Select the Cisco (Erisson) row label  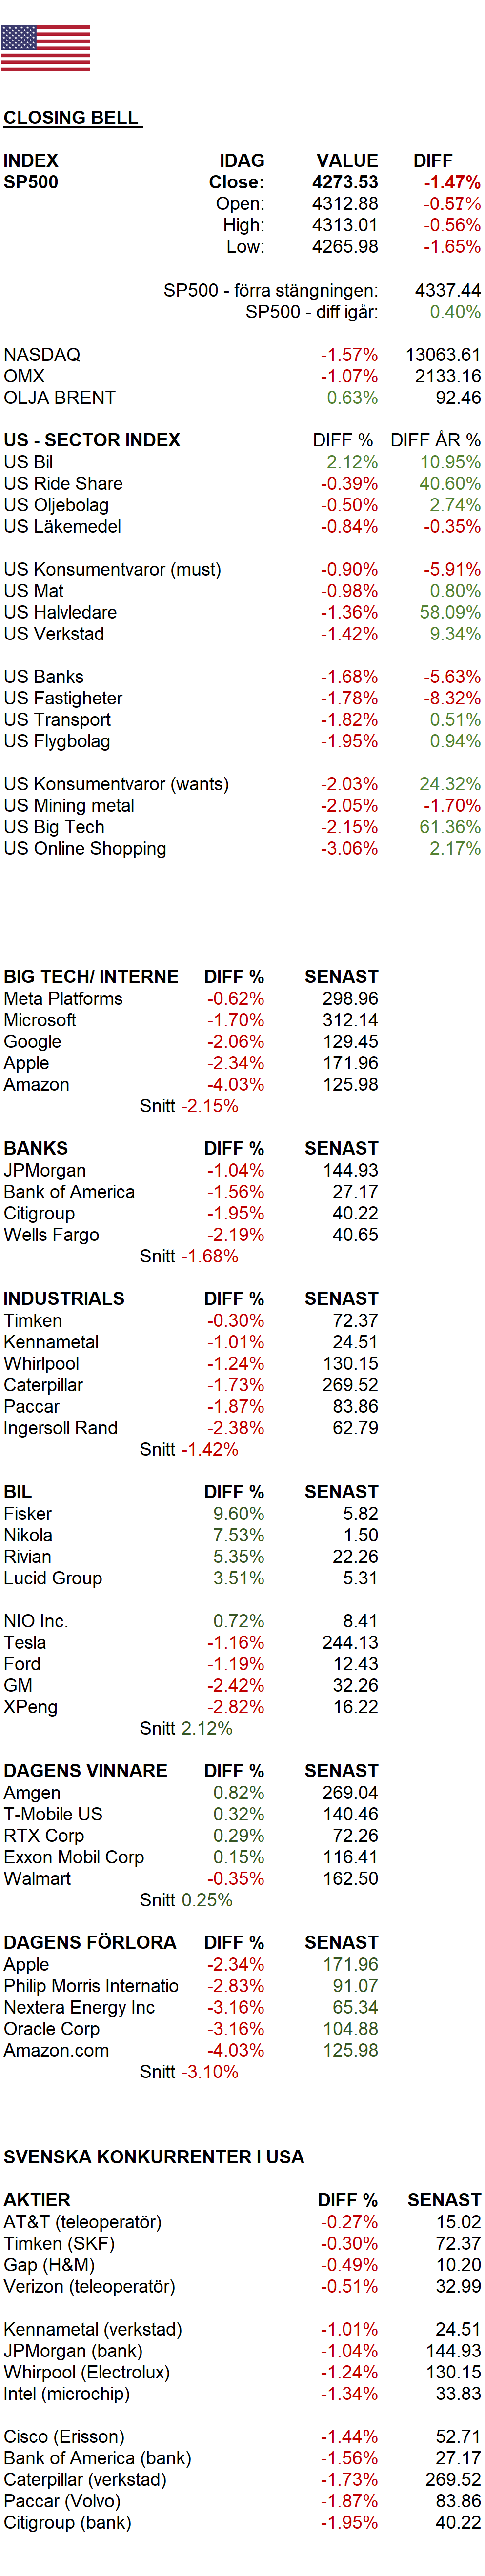point(64,2437)
